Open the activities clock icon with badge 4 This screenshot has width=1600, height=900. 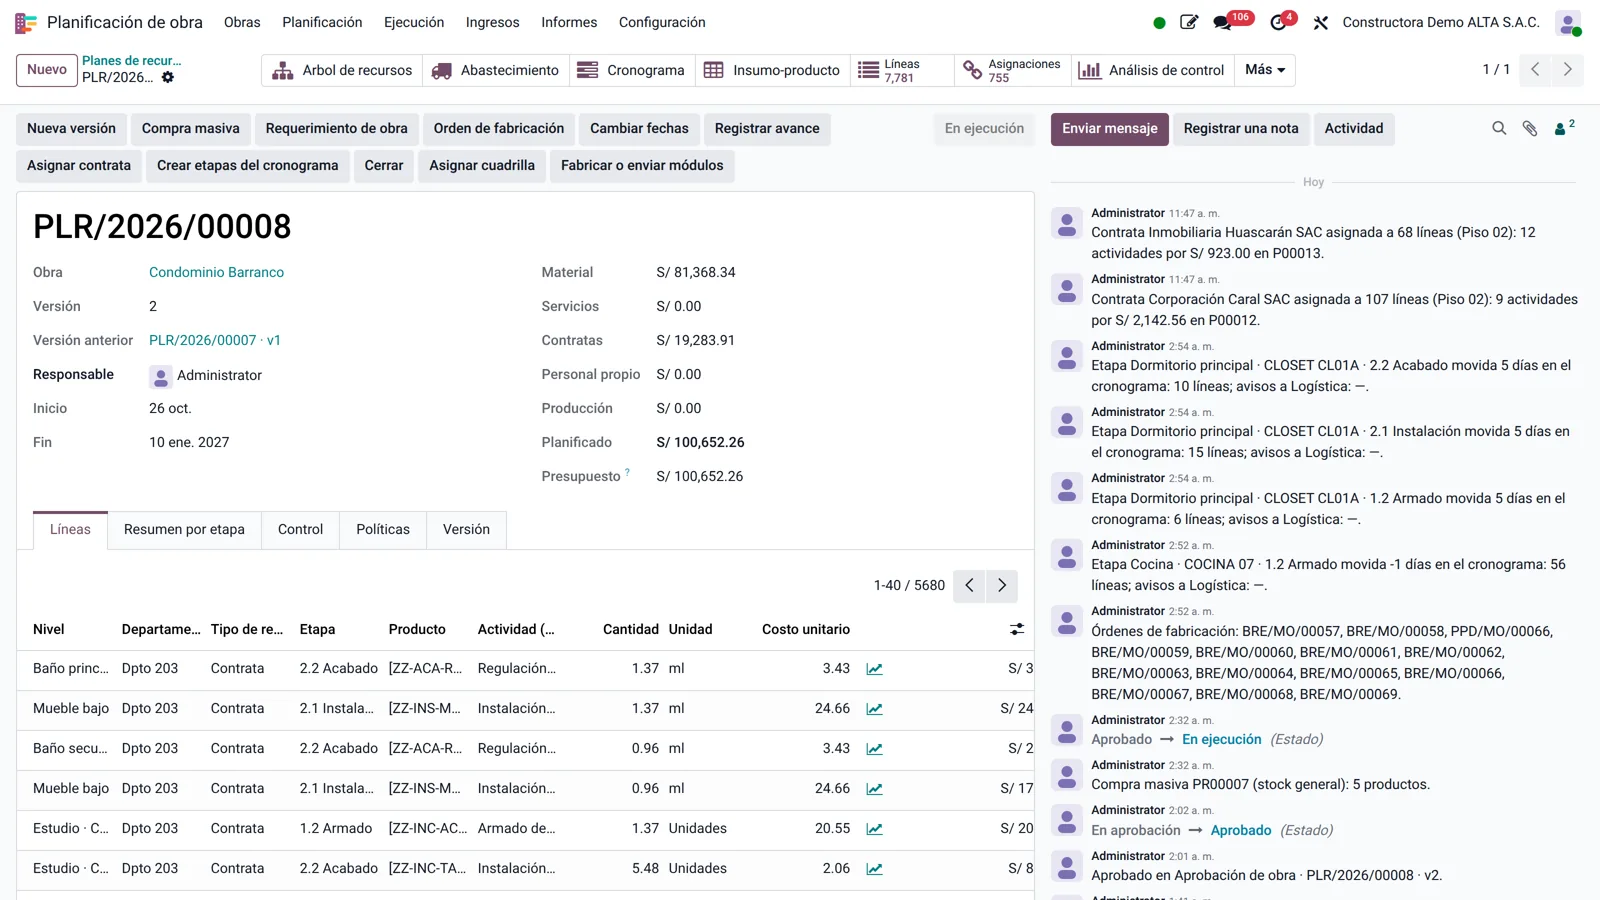(x=1278, y=22)
